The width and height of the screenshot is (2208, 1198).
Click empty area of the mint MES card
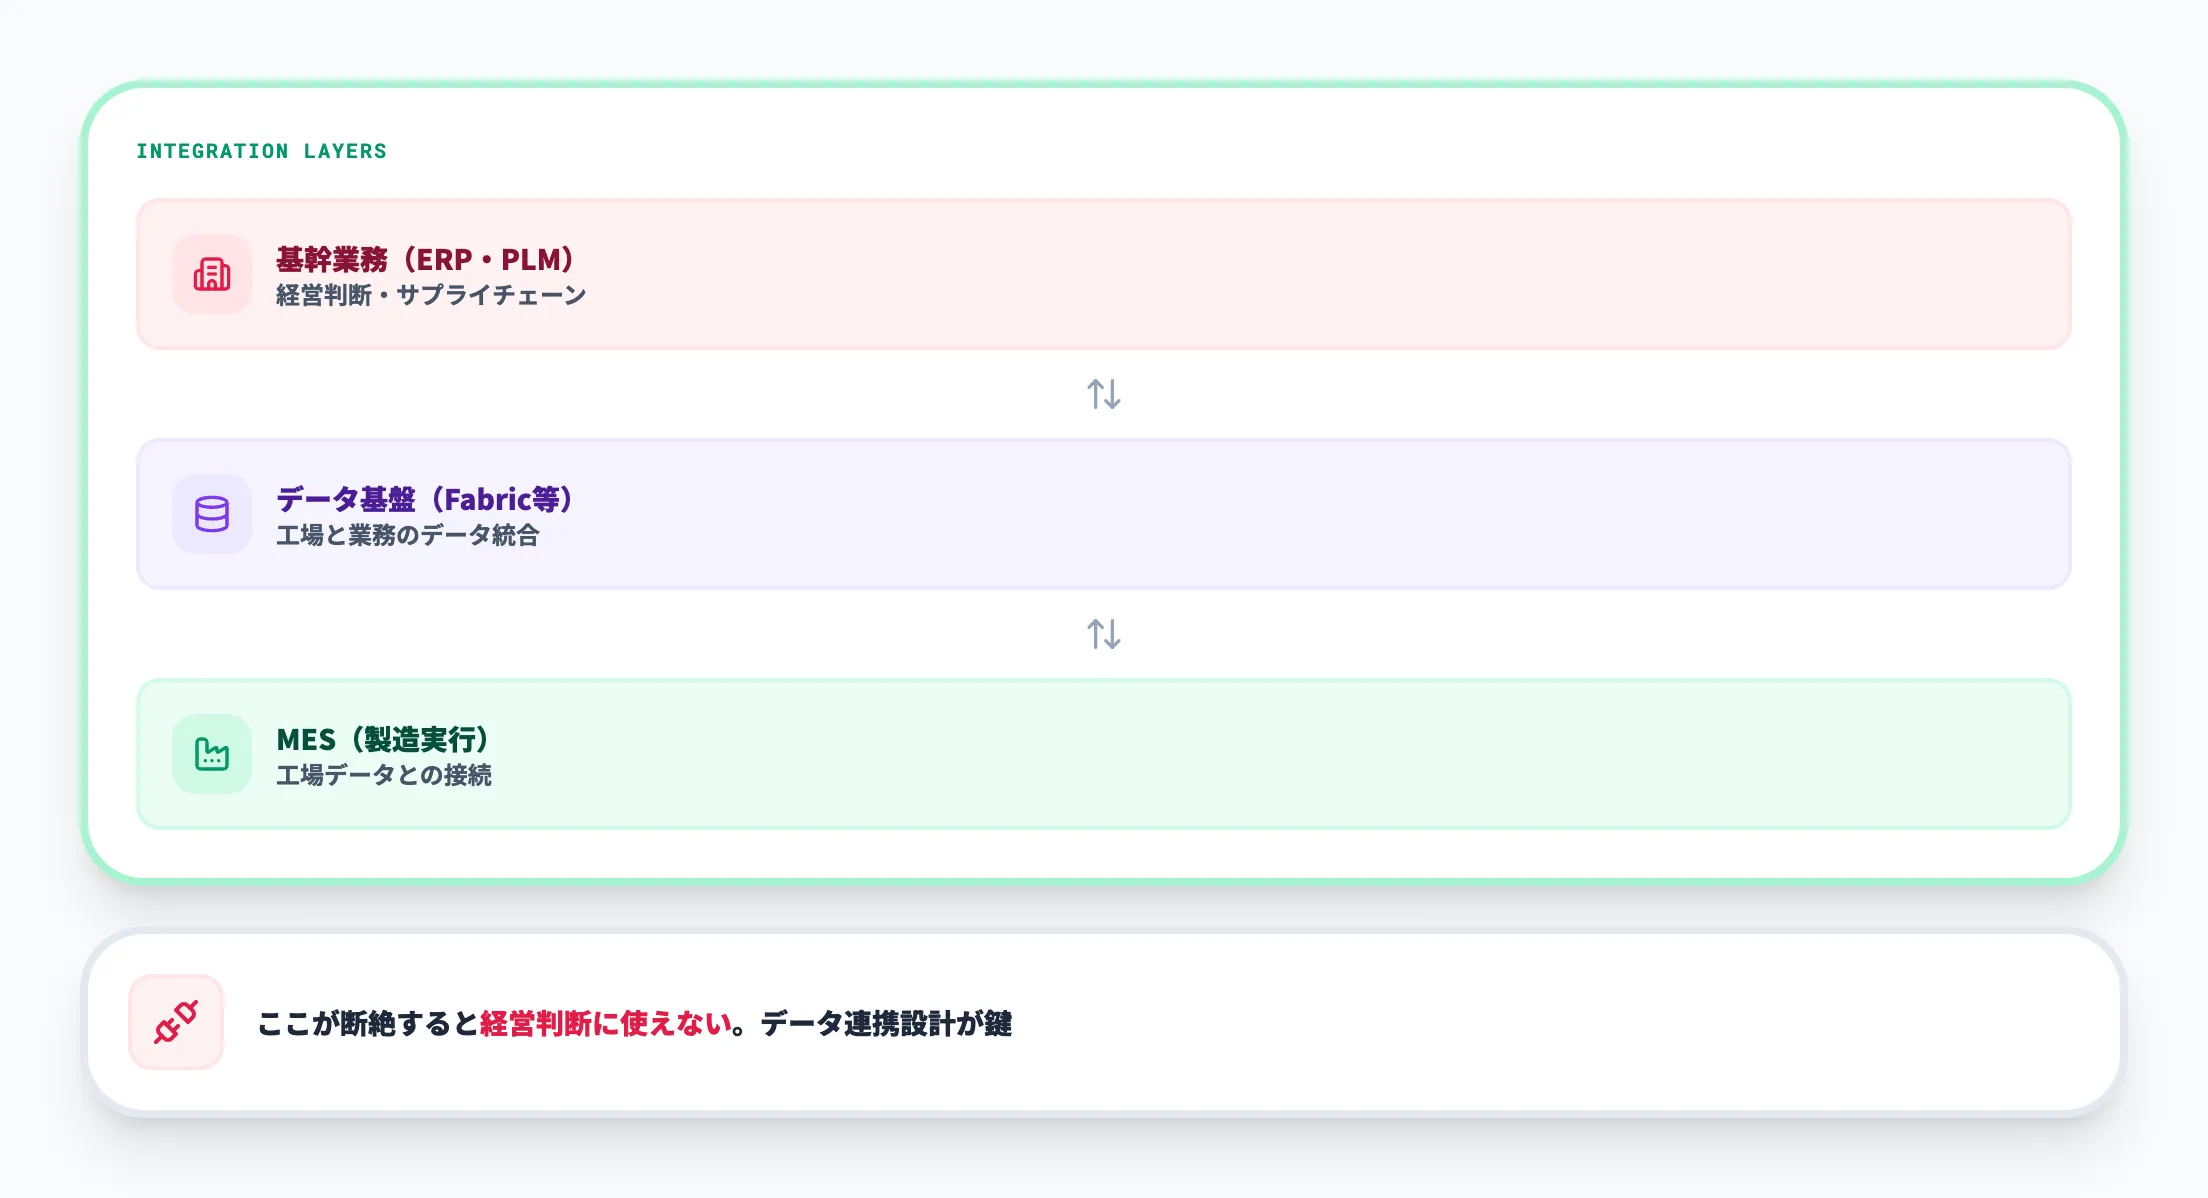[1300, 754]
